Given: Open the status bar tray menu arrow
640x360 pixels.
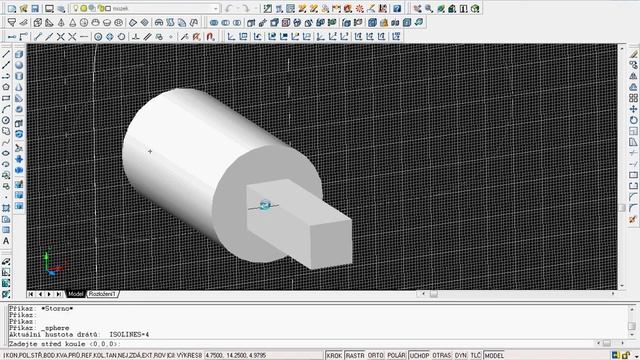Looking at the screenshot, I should click(636, 356).
